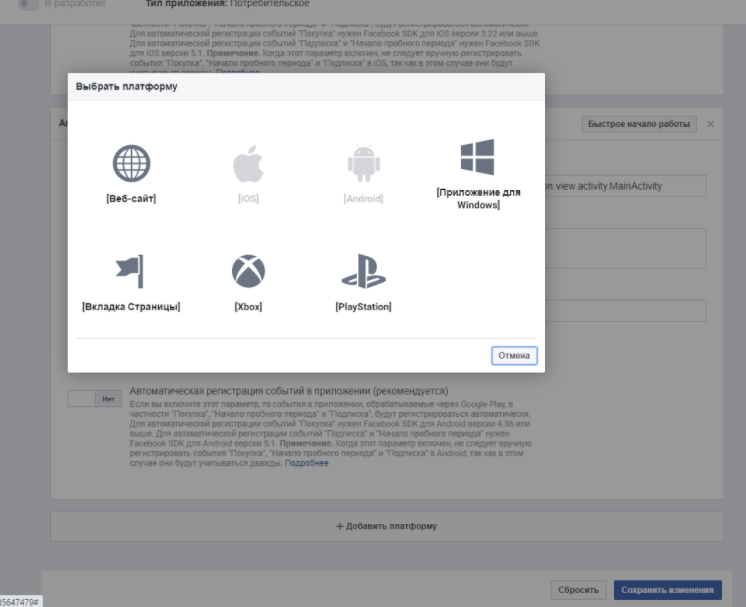Open the Подробнее link in Android description

pos(306,463)
